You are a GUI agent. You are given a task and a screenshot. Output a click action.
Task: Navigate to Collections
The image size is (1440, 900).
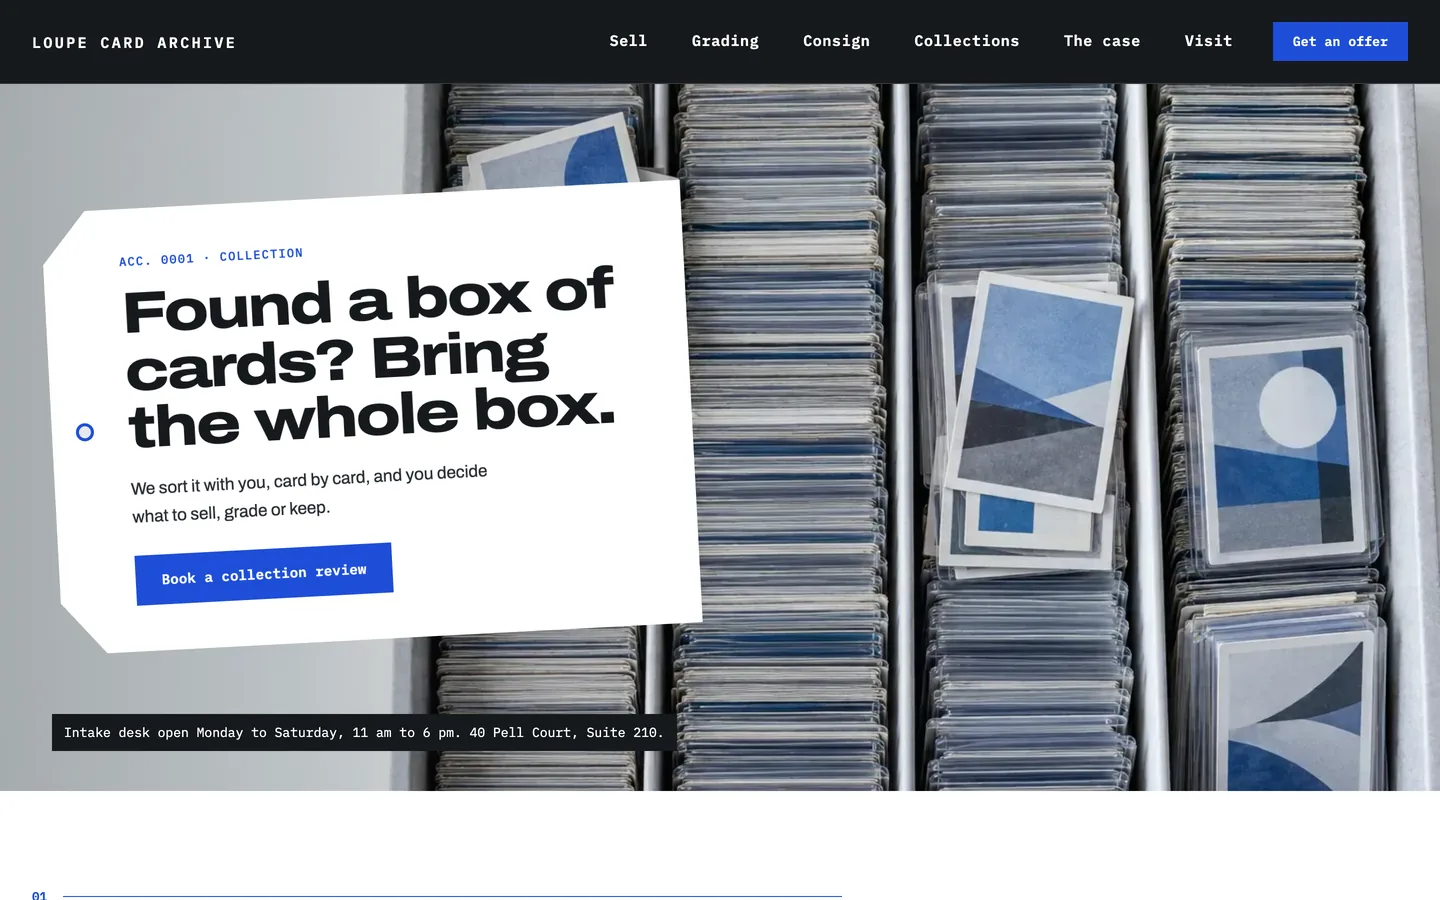point(966,41)
